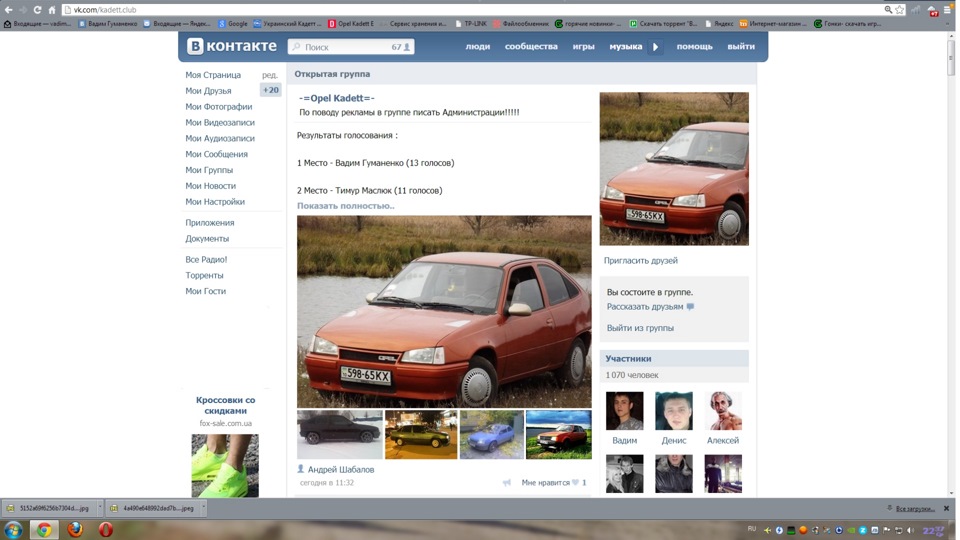Image resolution: width=960 pixels, height=540 pixels.
Task: Click the music play button in header
Action: point(655,47)
